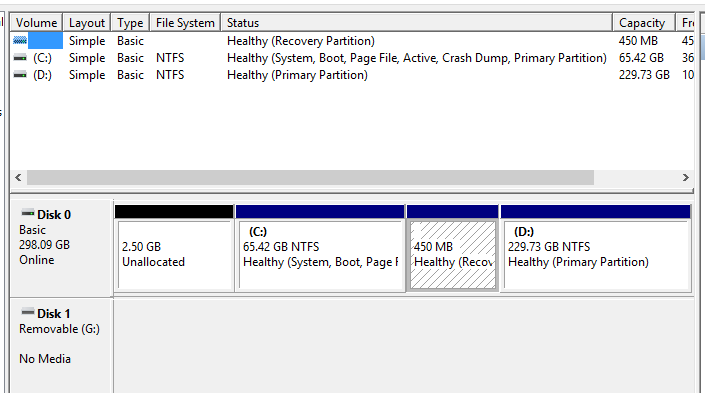The image size is (705, 393).
Task: Click the Status column header
Action: (417, 22)
